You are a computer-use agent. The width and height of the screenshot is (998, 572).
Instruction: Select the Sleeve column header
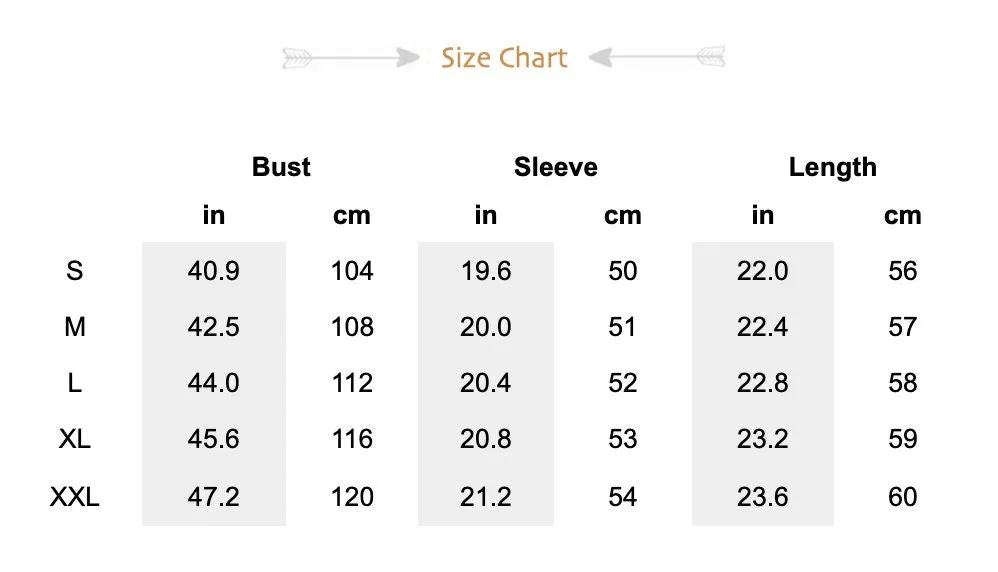(556, 167)
